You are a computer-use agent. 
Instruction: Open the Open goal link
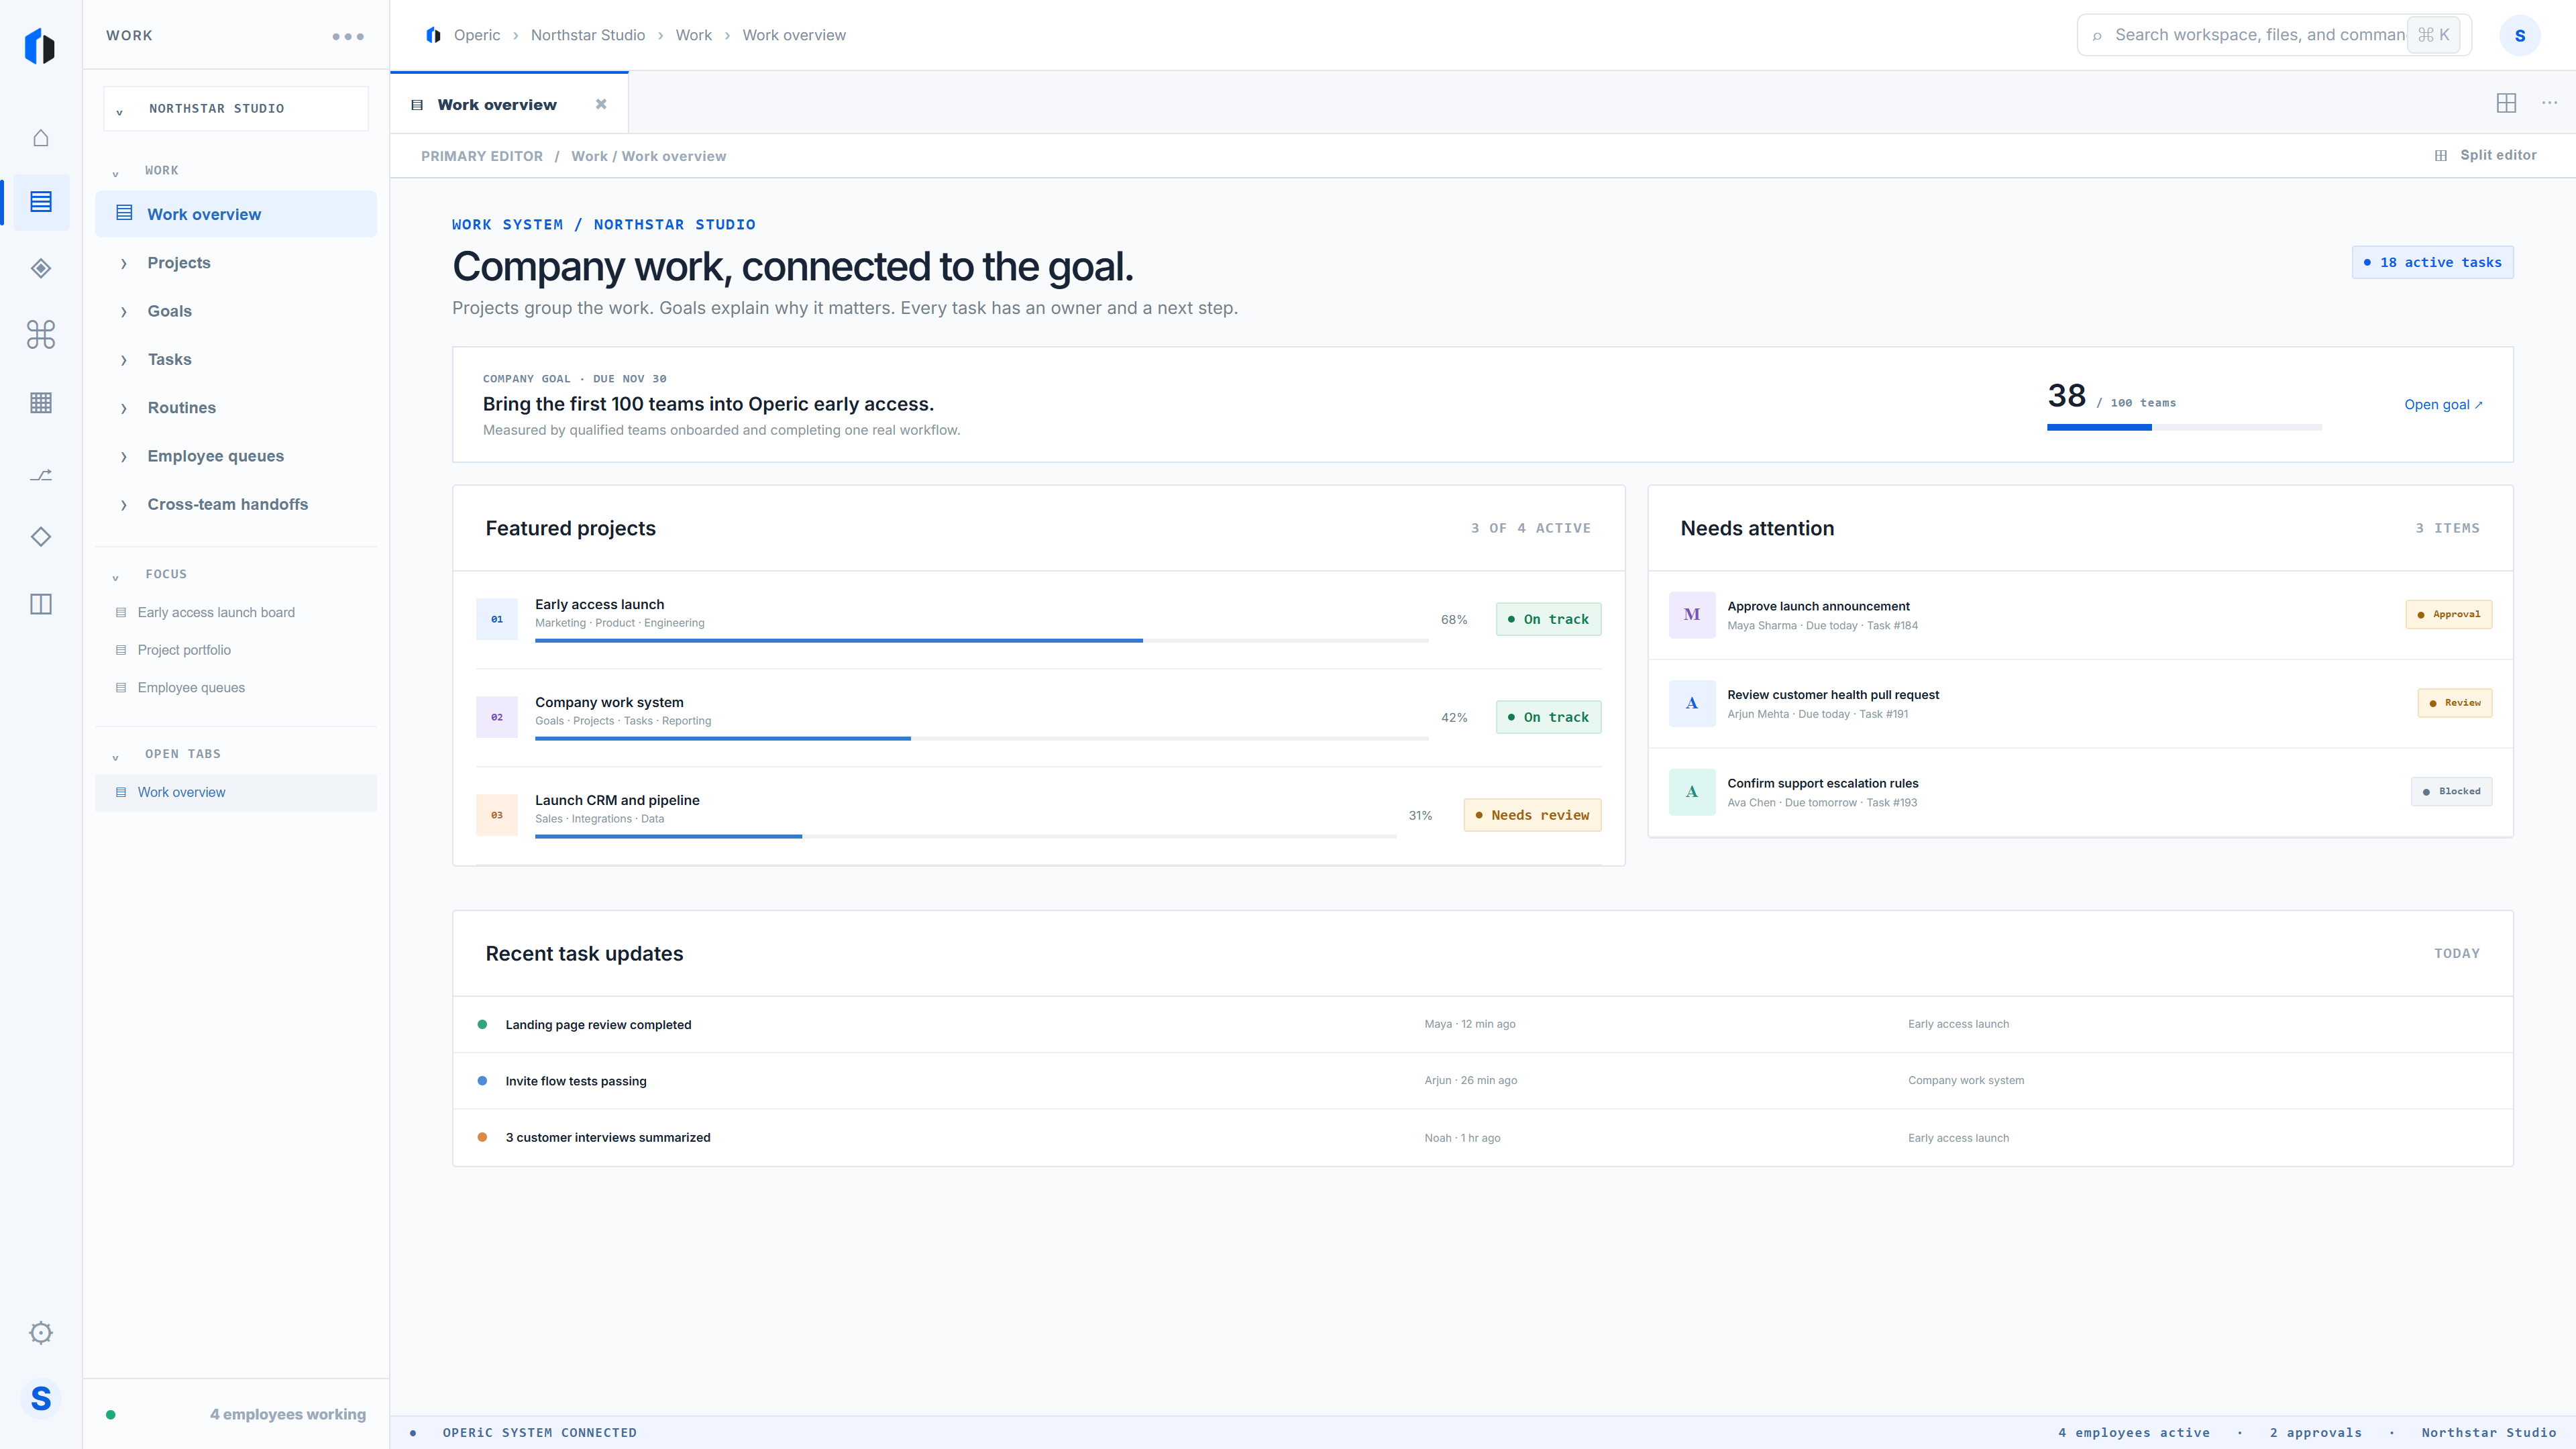coord(2443,404)
